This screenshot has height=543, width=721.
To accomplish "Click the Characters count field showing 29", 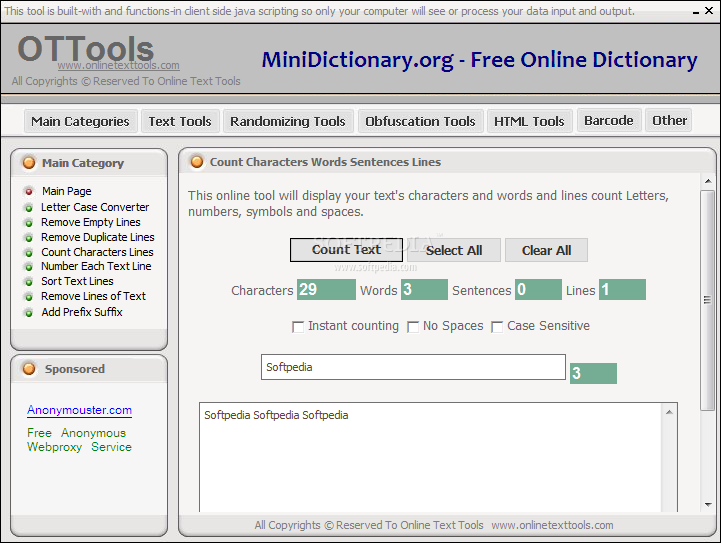I will coord(326,290).
